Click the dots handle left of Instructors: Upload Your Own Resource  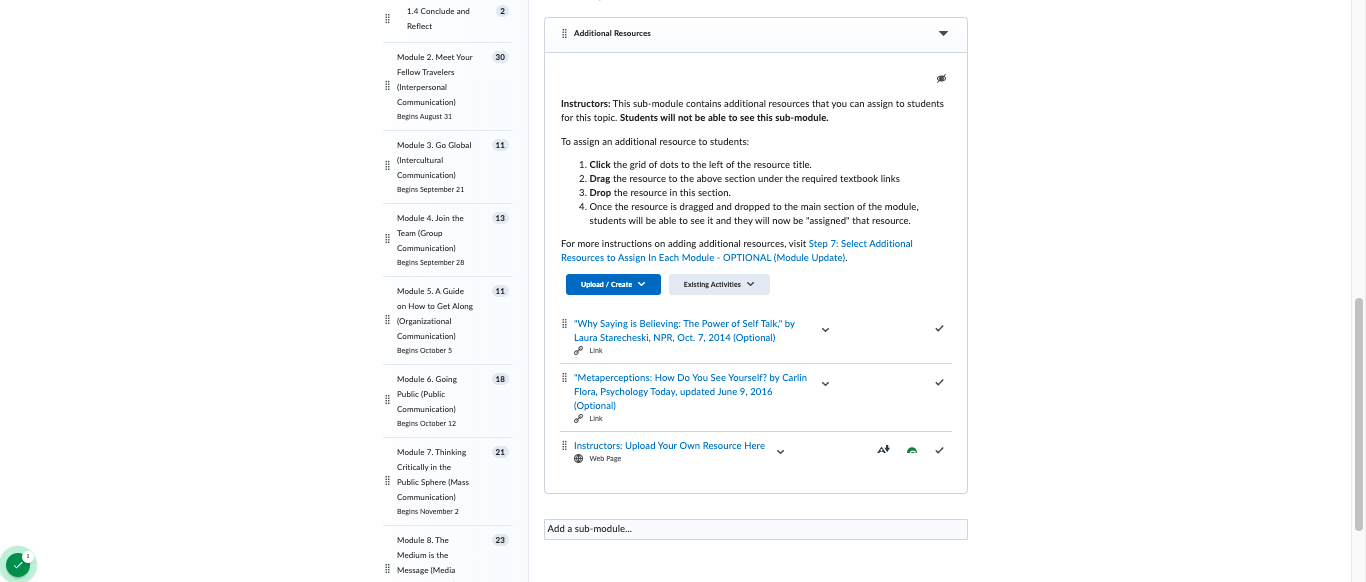click(x=565, y=445)
